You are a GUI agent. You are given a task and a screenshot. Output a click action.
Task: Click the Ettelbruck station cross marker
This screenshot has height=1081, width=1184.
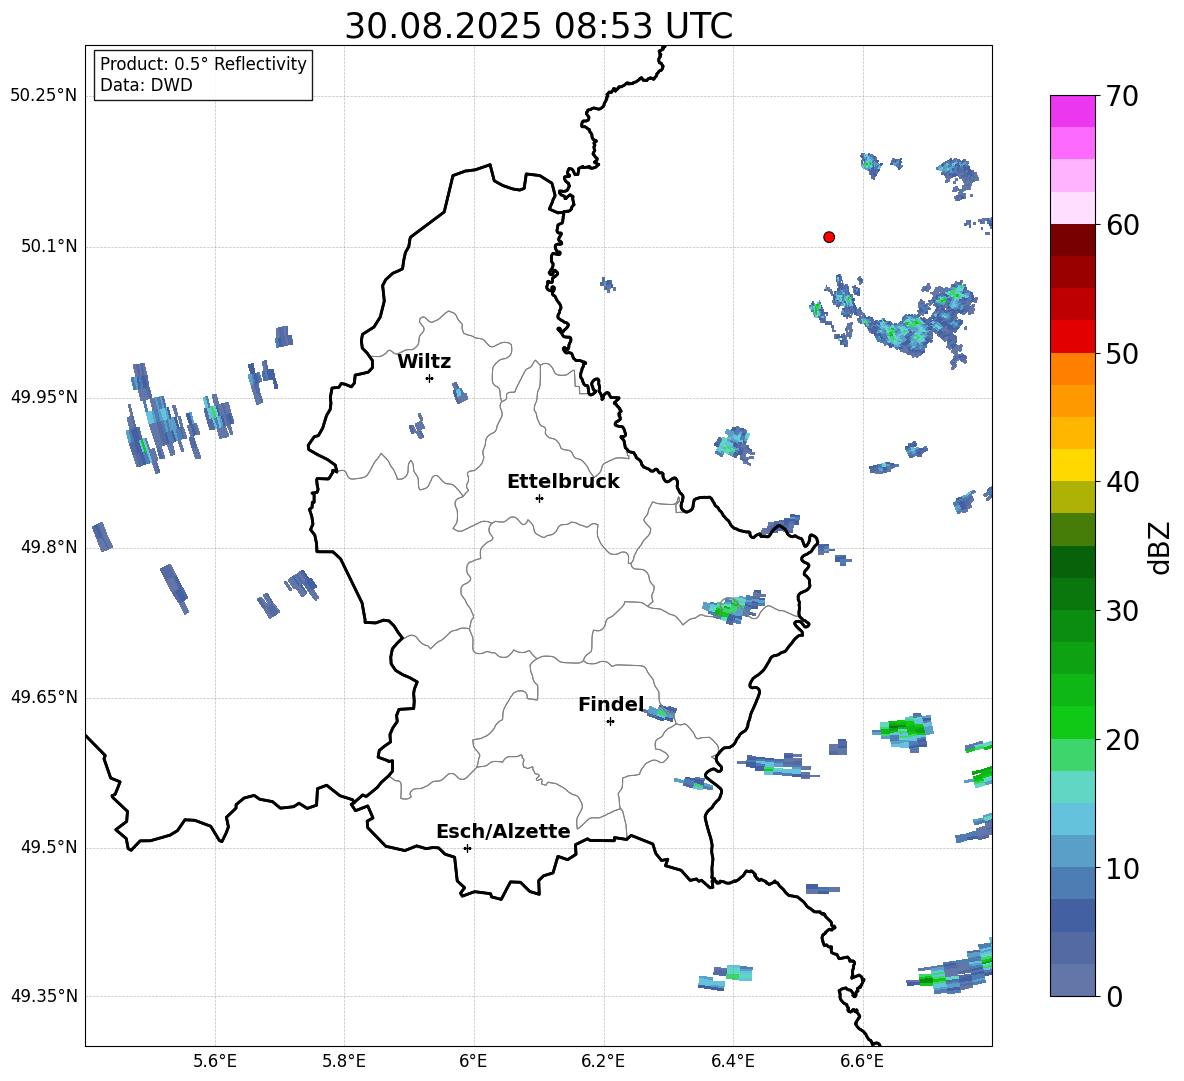point(539,498)
